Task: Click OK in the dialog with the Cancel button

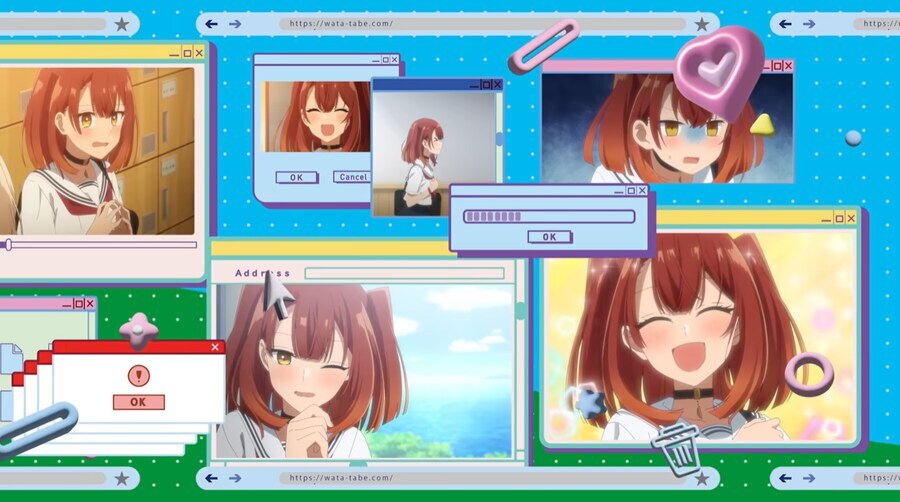Action: point(297,177)
